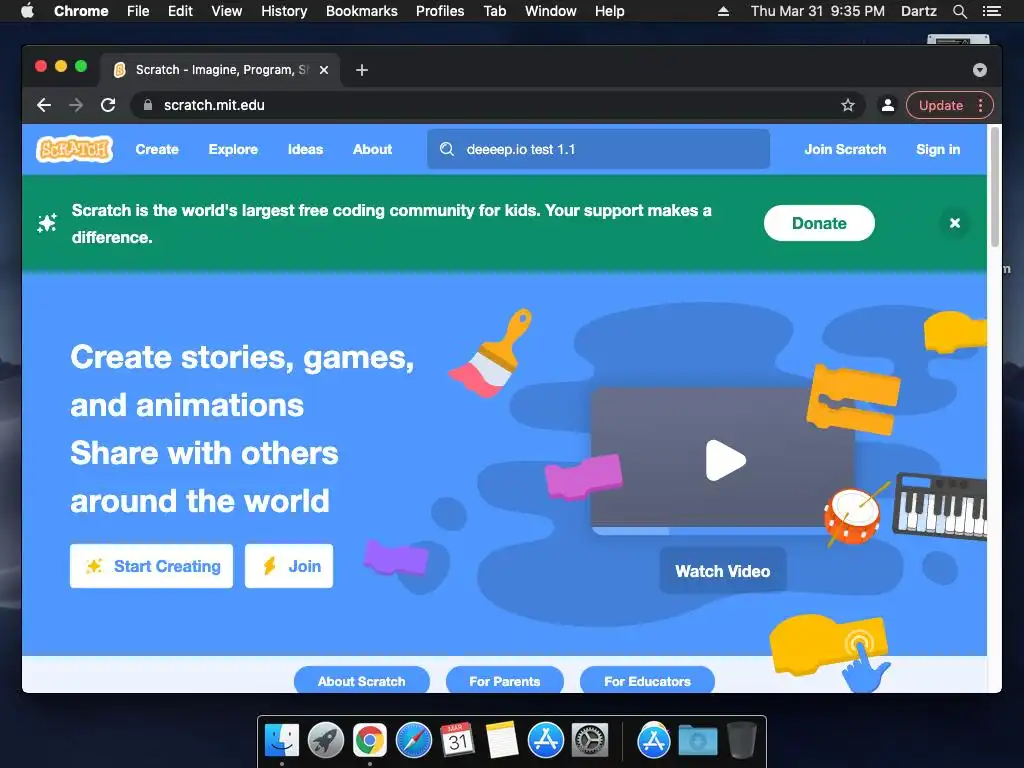This screenshot has width=1024, height=768.
Task: Open Notes from the Dock
Action: [x=502, y=740]
